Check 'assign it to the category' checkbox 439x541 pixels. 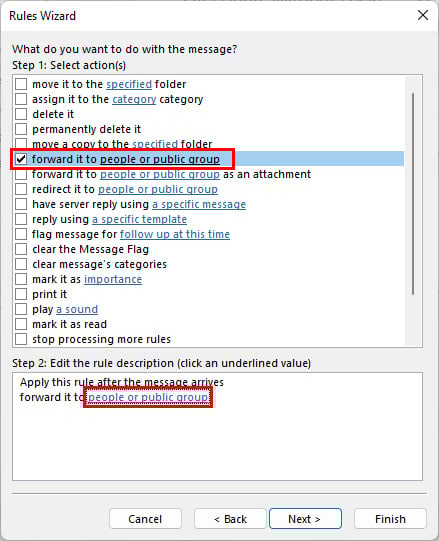pos(21,99)
